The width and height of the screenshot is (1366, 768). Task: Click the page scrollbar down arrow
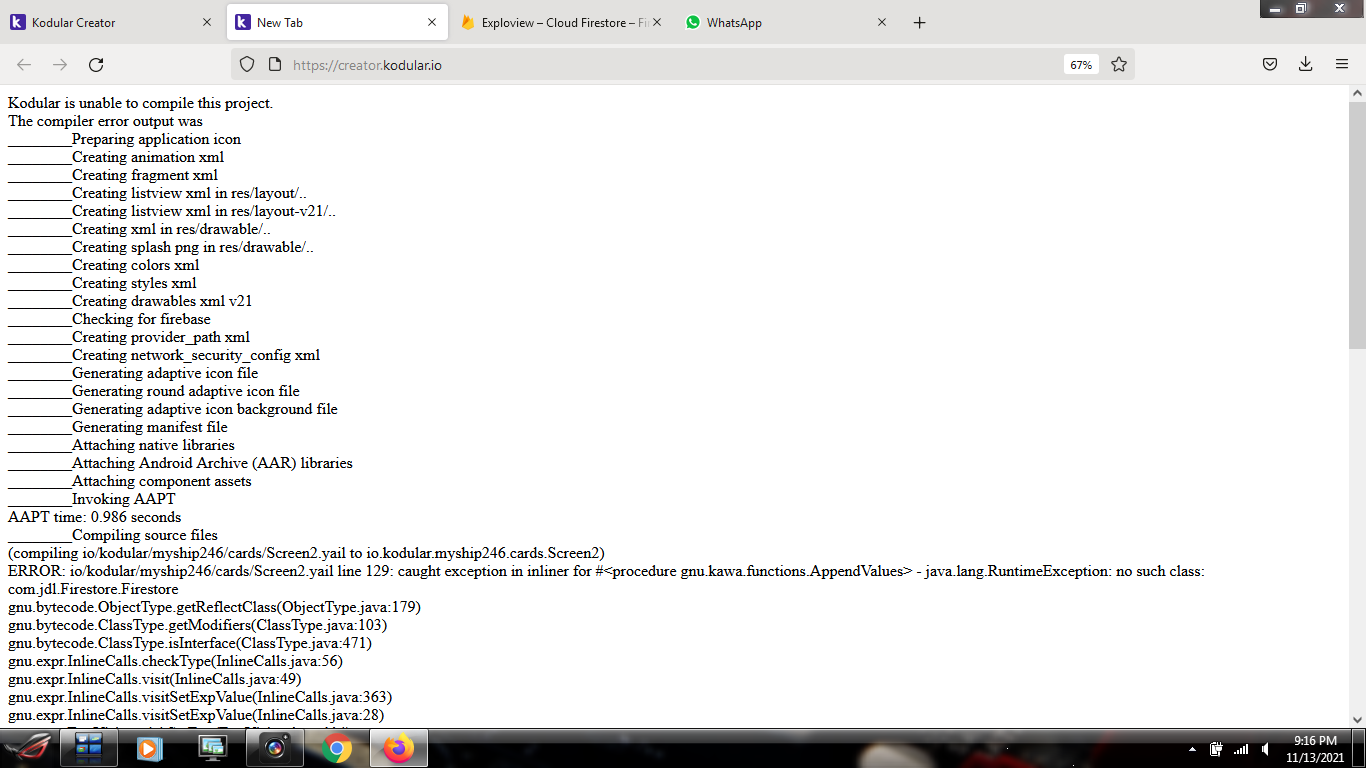pos(1357,718)
